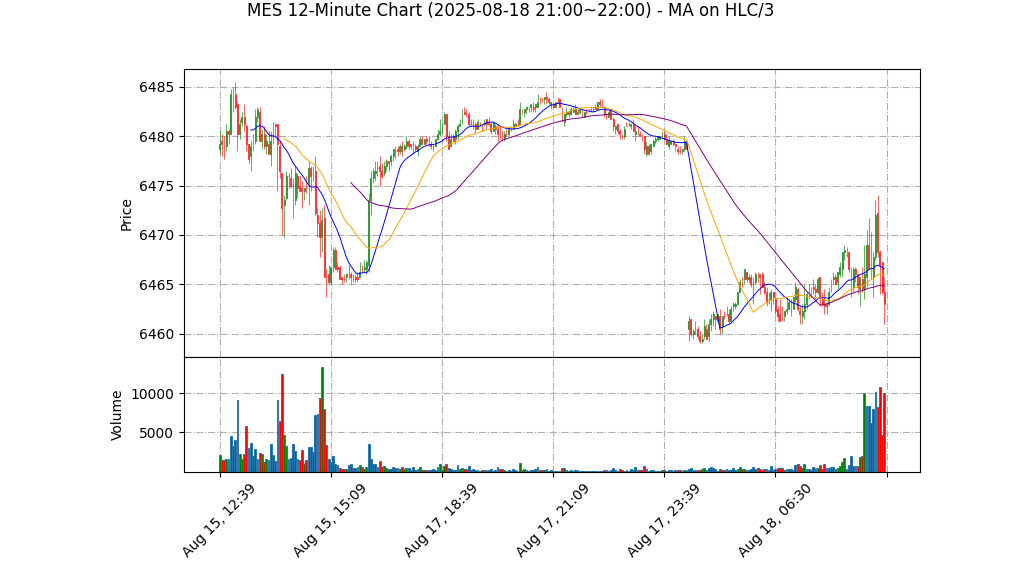Click the 'Volume' y-axis title

[x=116, y=415]
